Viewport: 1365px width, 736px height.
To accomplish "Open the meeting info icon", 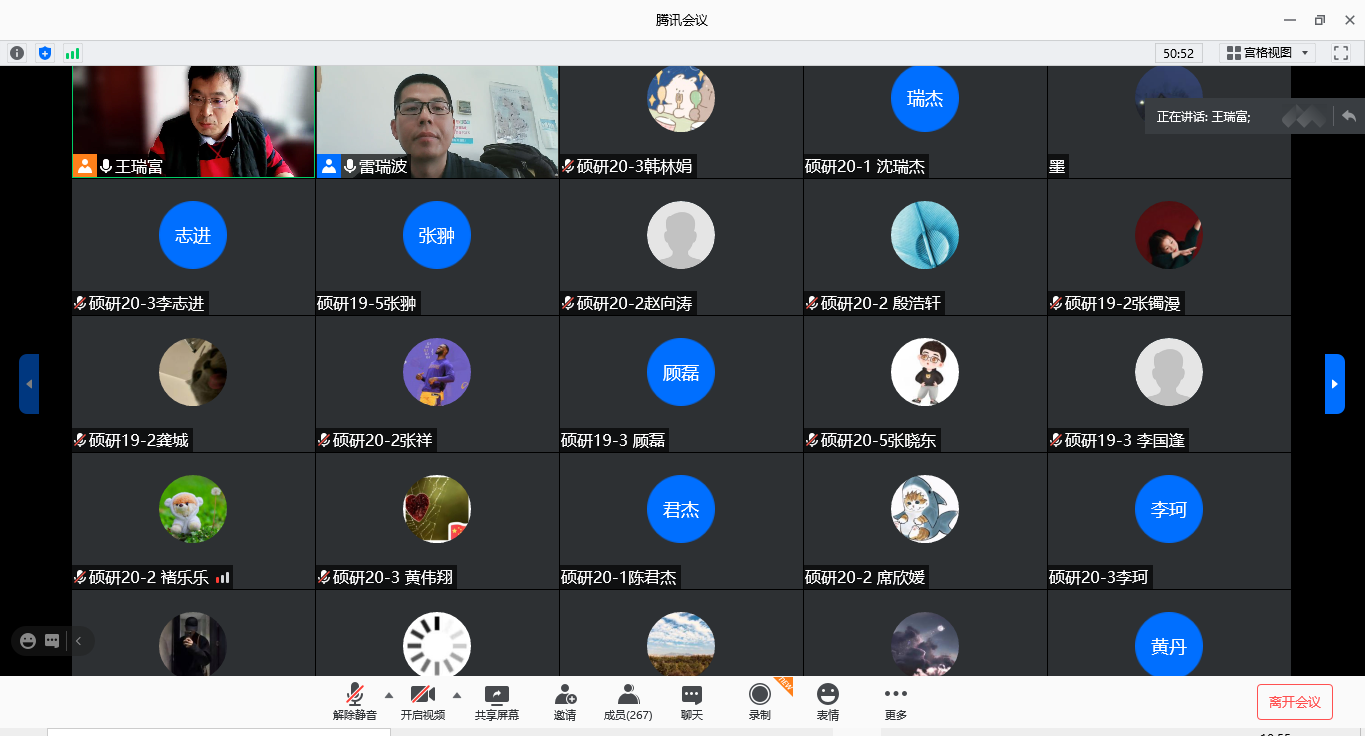I will pyautogui.click(x=17, y=53).
